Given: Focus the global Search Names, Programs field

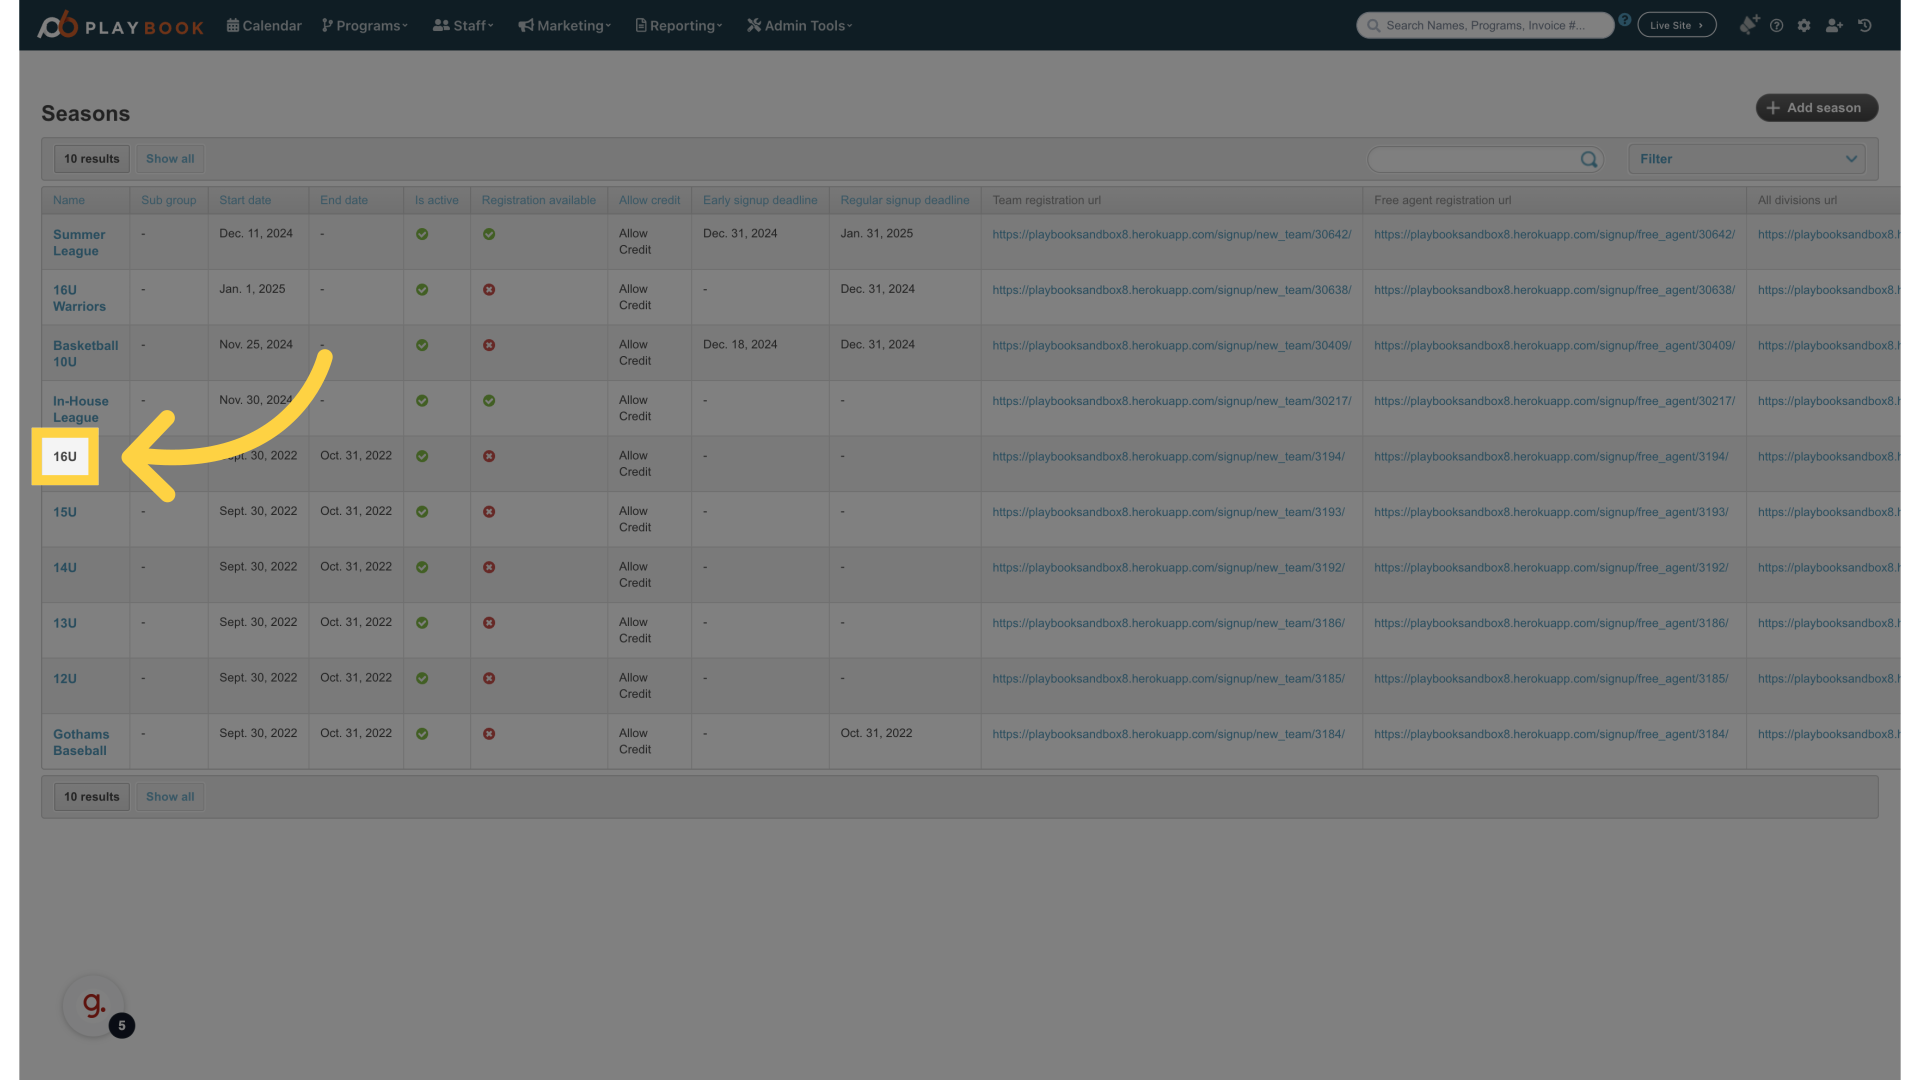Looking at the screenshot, I should tap(1485, 26).
